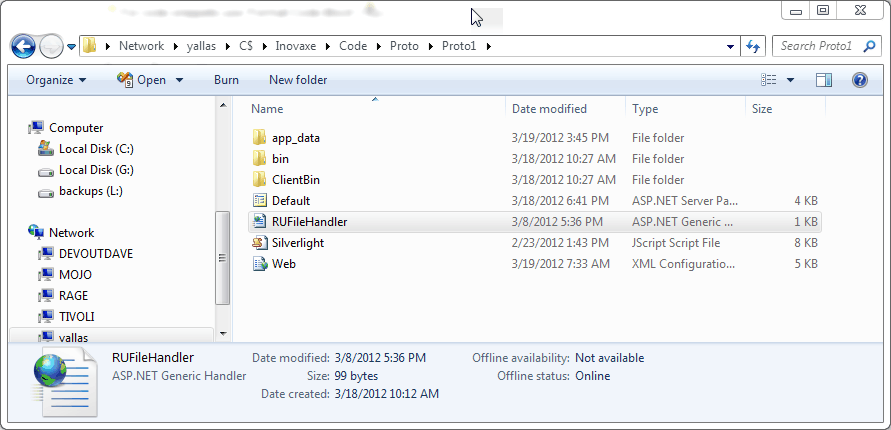Click the refresh button beside address bar
This screenshot has height=430, width=891.
coord(754,46)
